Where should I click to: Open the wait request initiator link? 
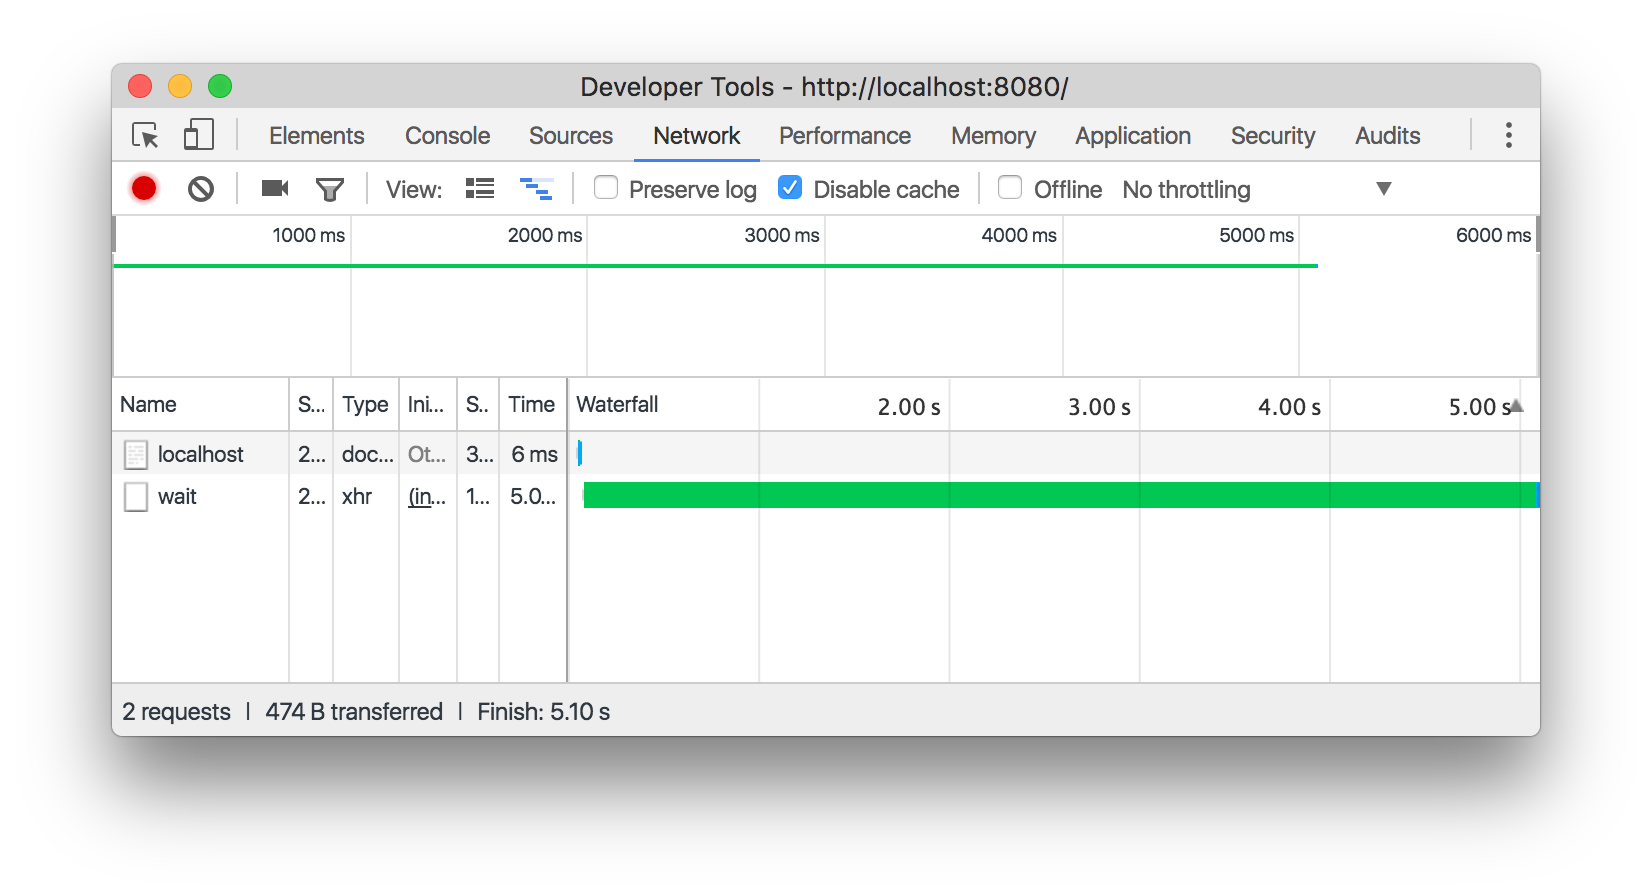[x=427, y=497]
